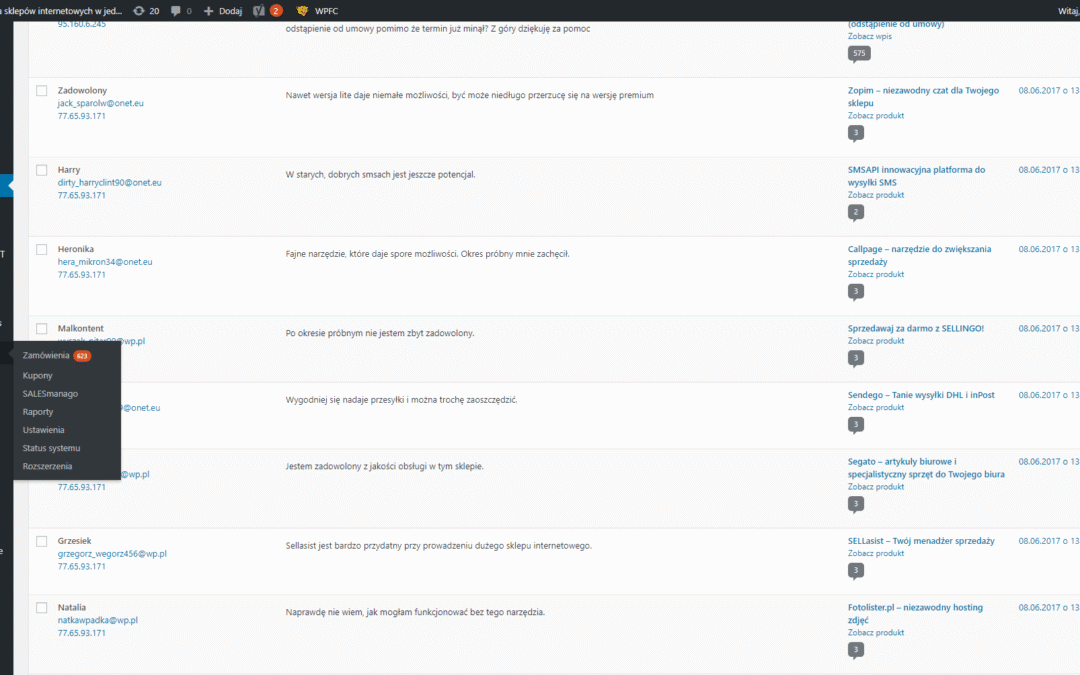Open the Fotolister.pl – niezawodny hosting link
This screenshot has width=1080, height=675.
click(915, 614)
